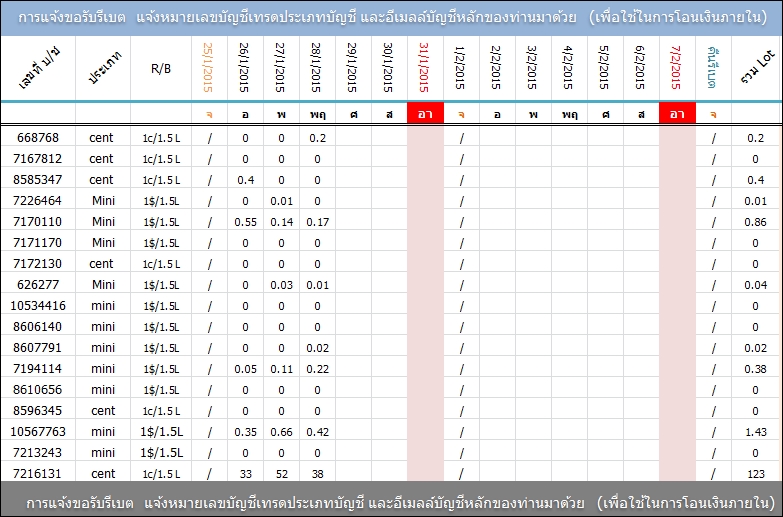Select 1c/1.5 L cell in row 7172130
The width and height of the screenshot is (783, 517).
point(161,264)
